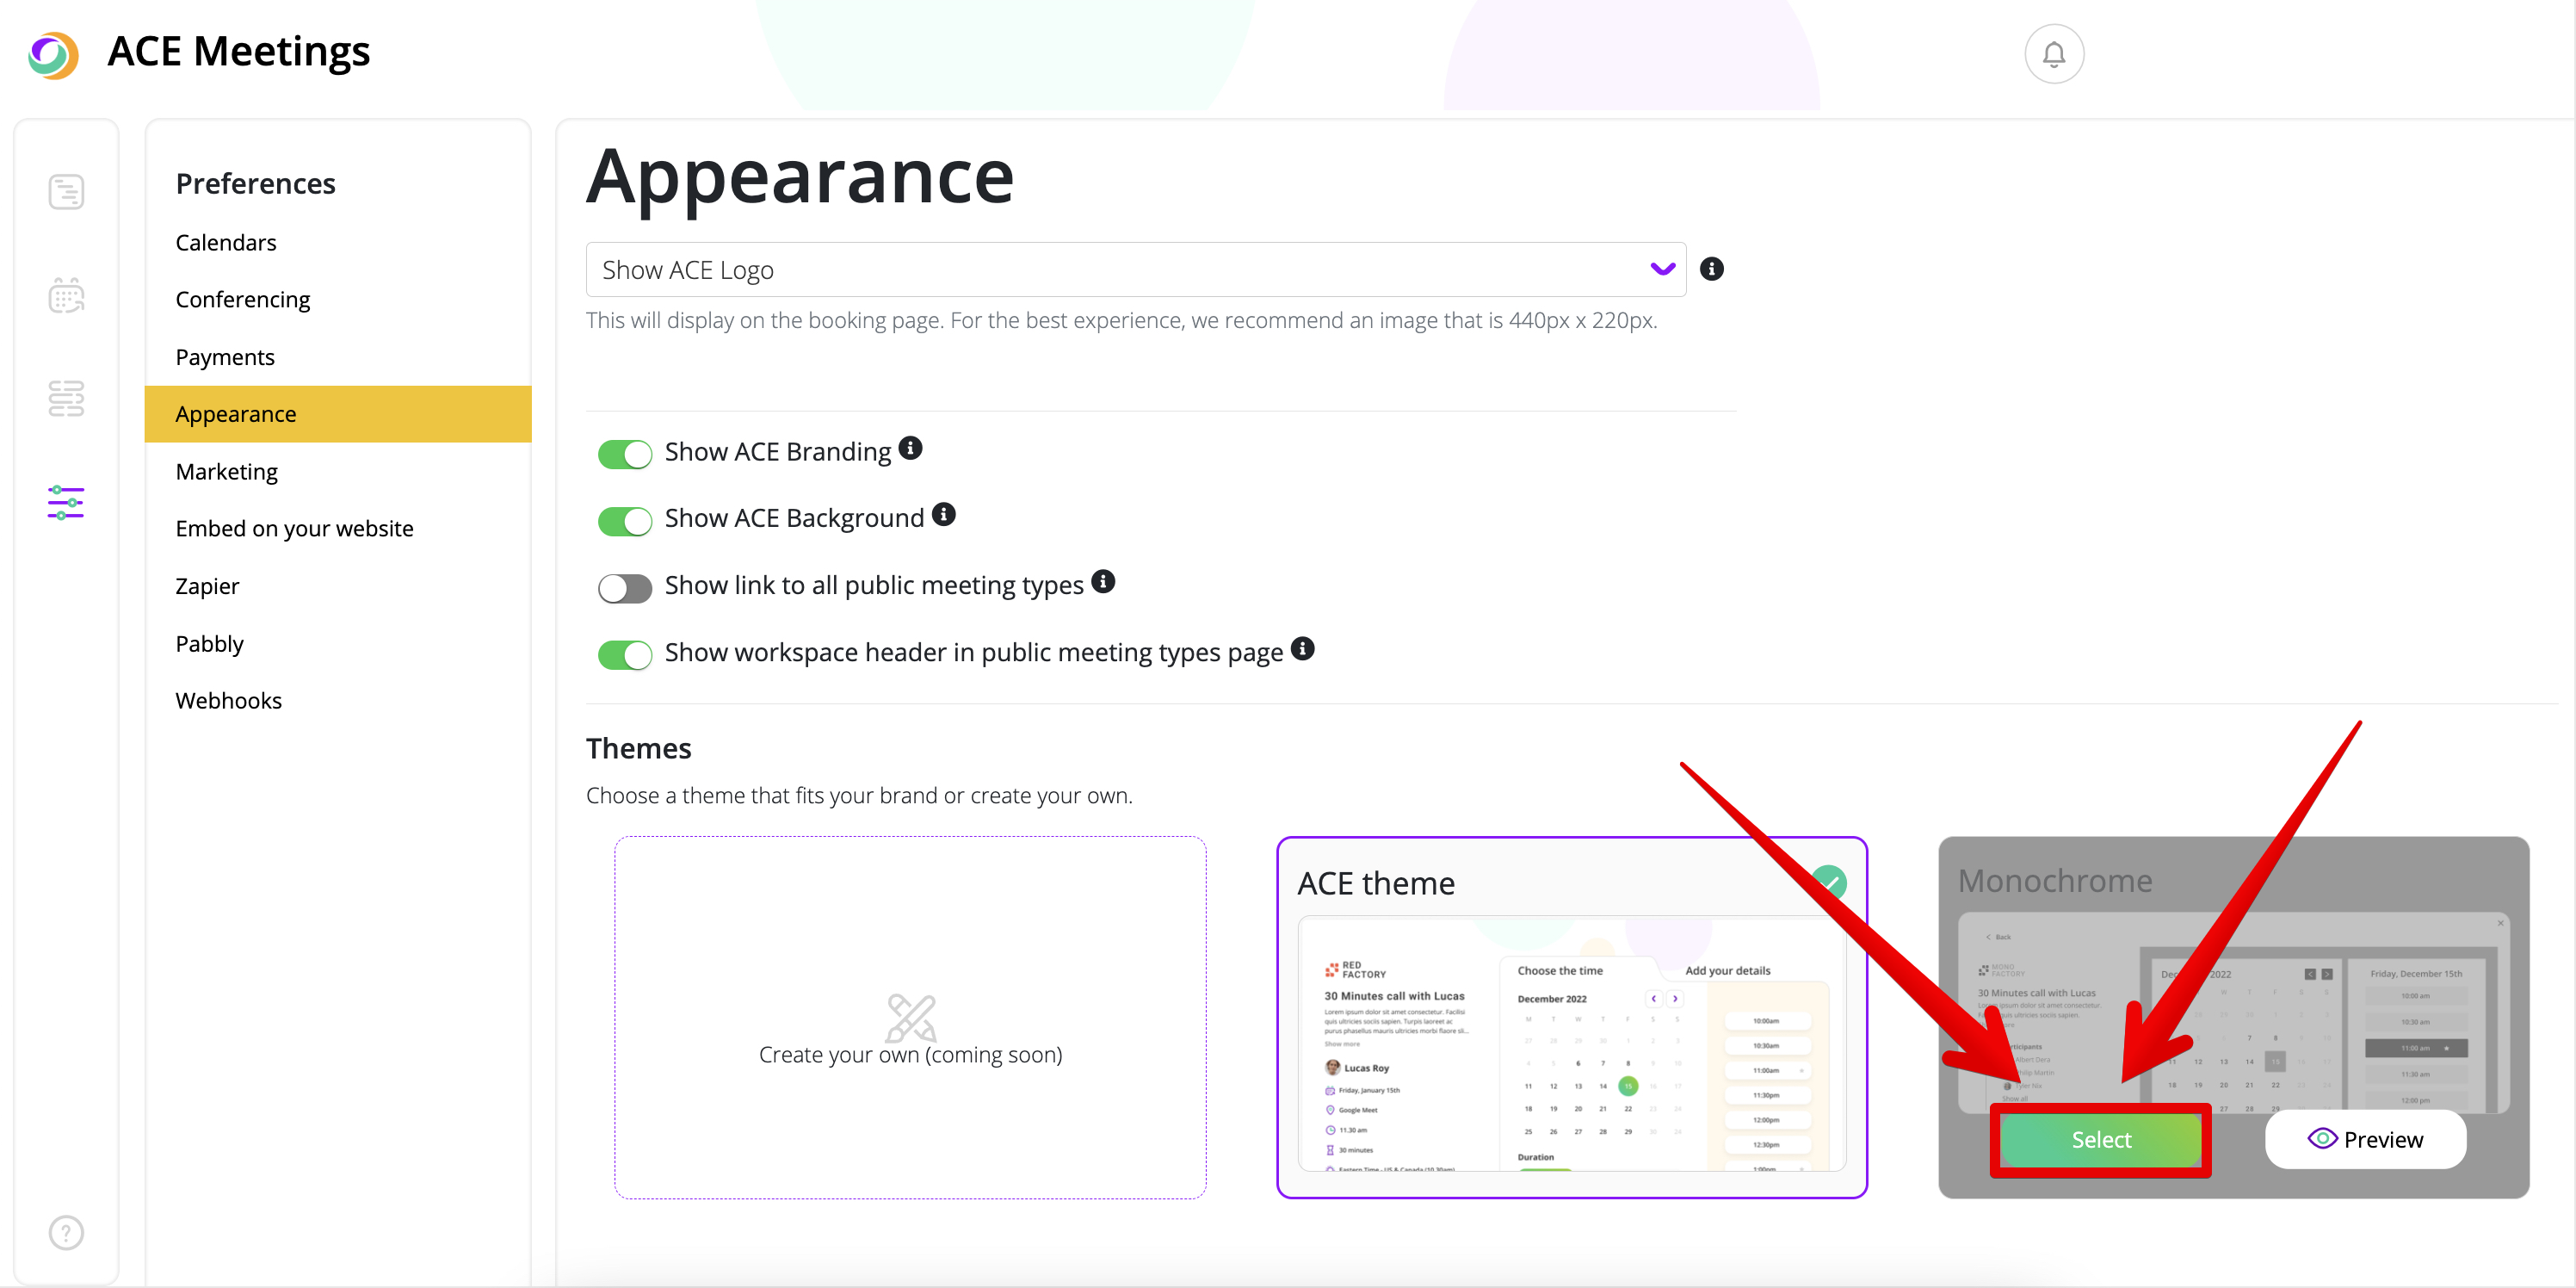Open the Calendars preferences section
The width and height of the screenshot is (2576, 1288).
[226, 243]
